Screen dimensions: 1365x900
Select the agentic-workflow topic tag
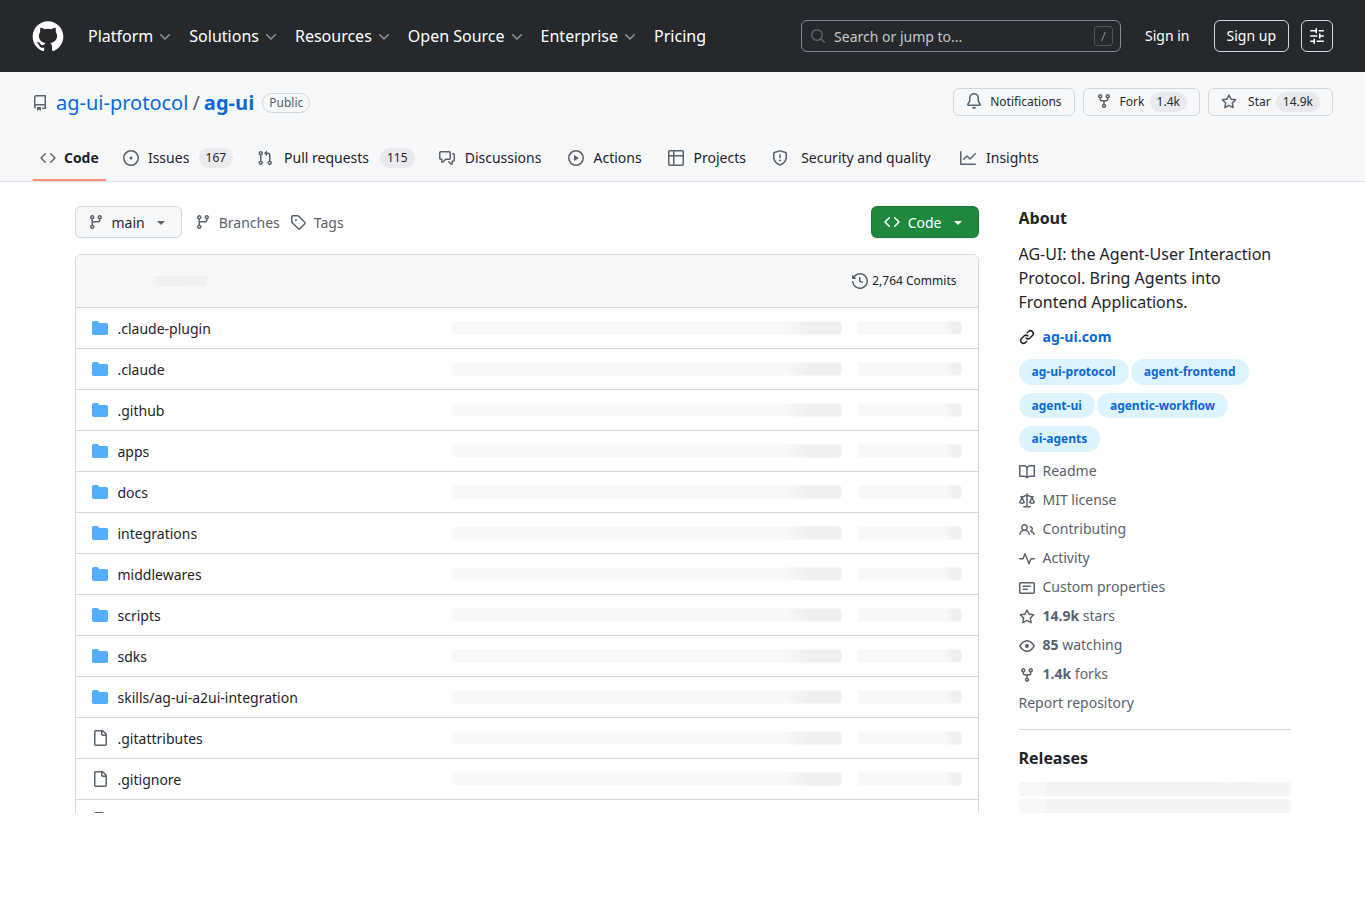tap(1162, 405)
